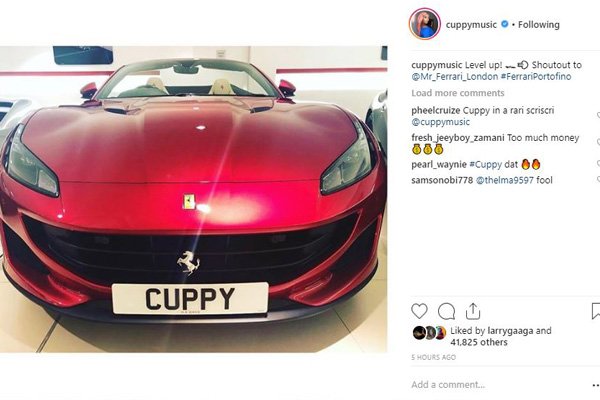
Task: Share the post with the arrow icon
Action: point(473,311)
